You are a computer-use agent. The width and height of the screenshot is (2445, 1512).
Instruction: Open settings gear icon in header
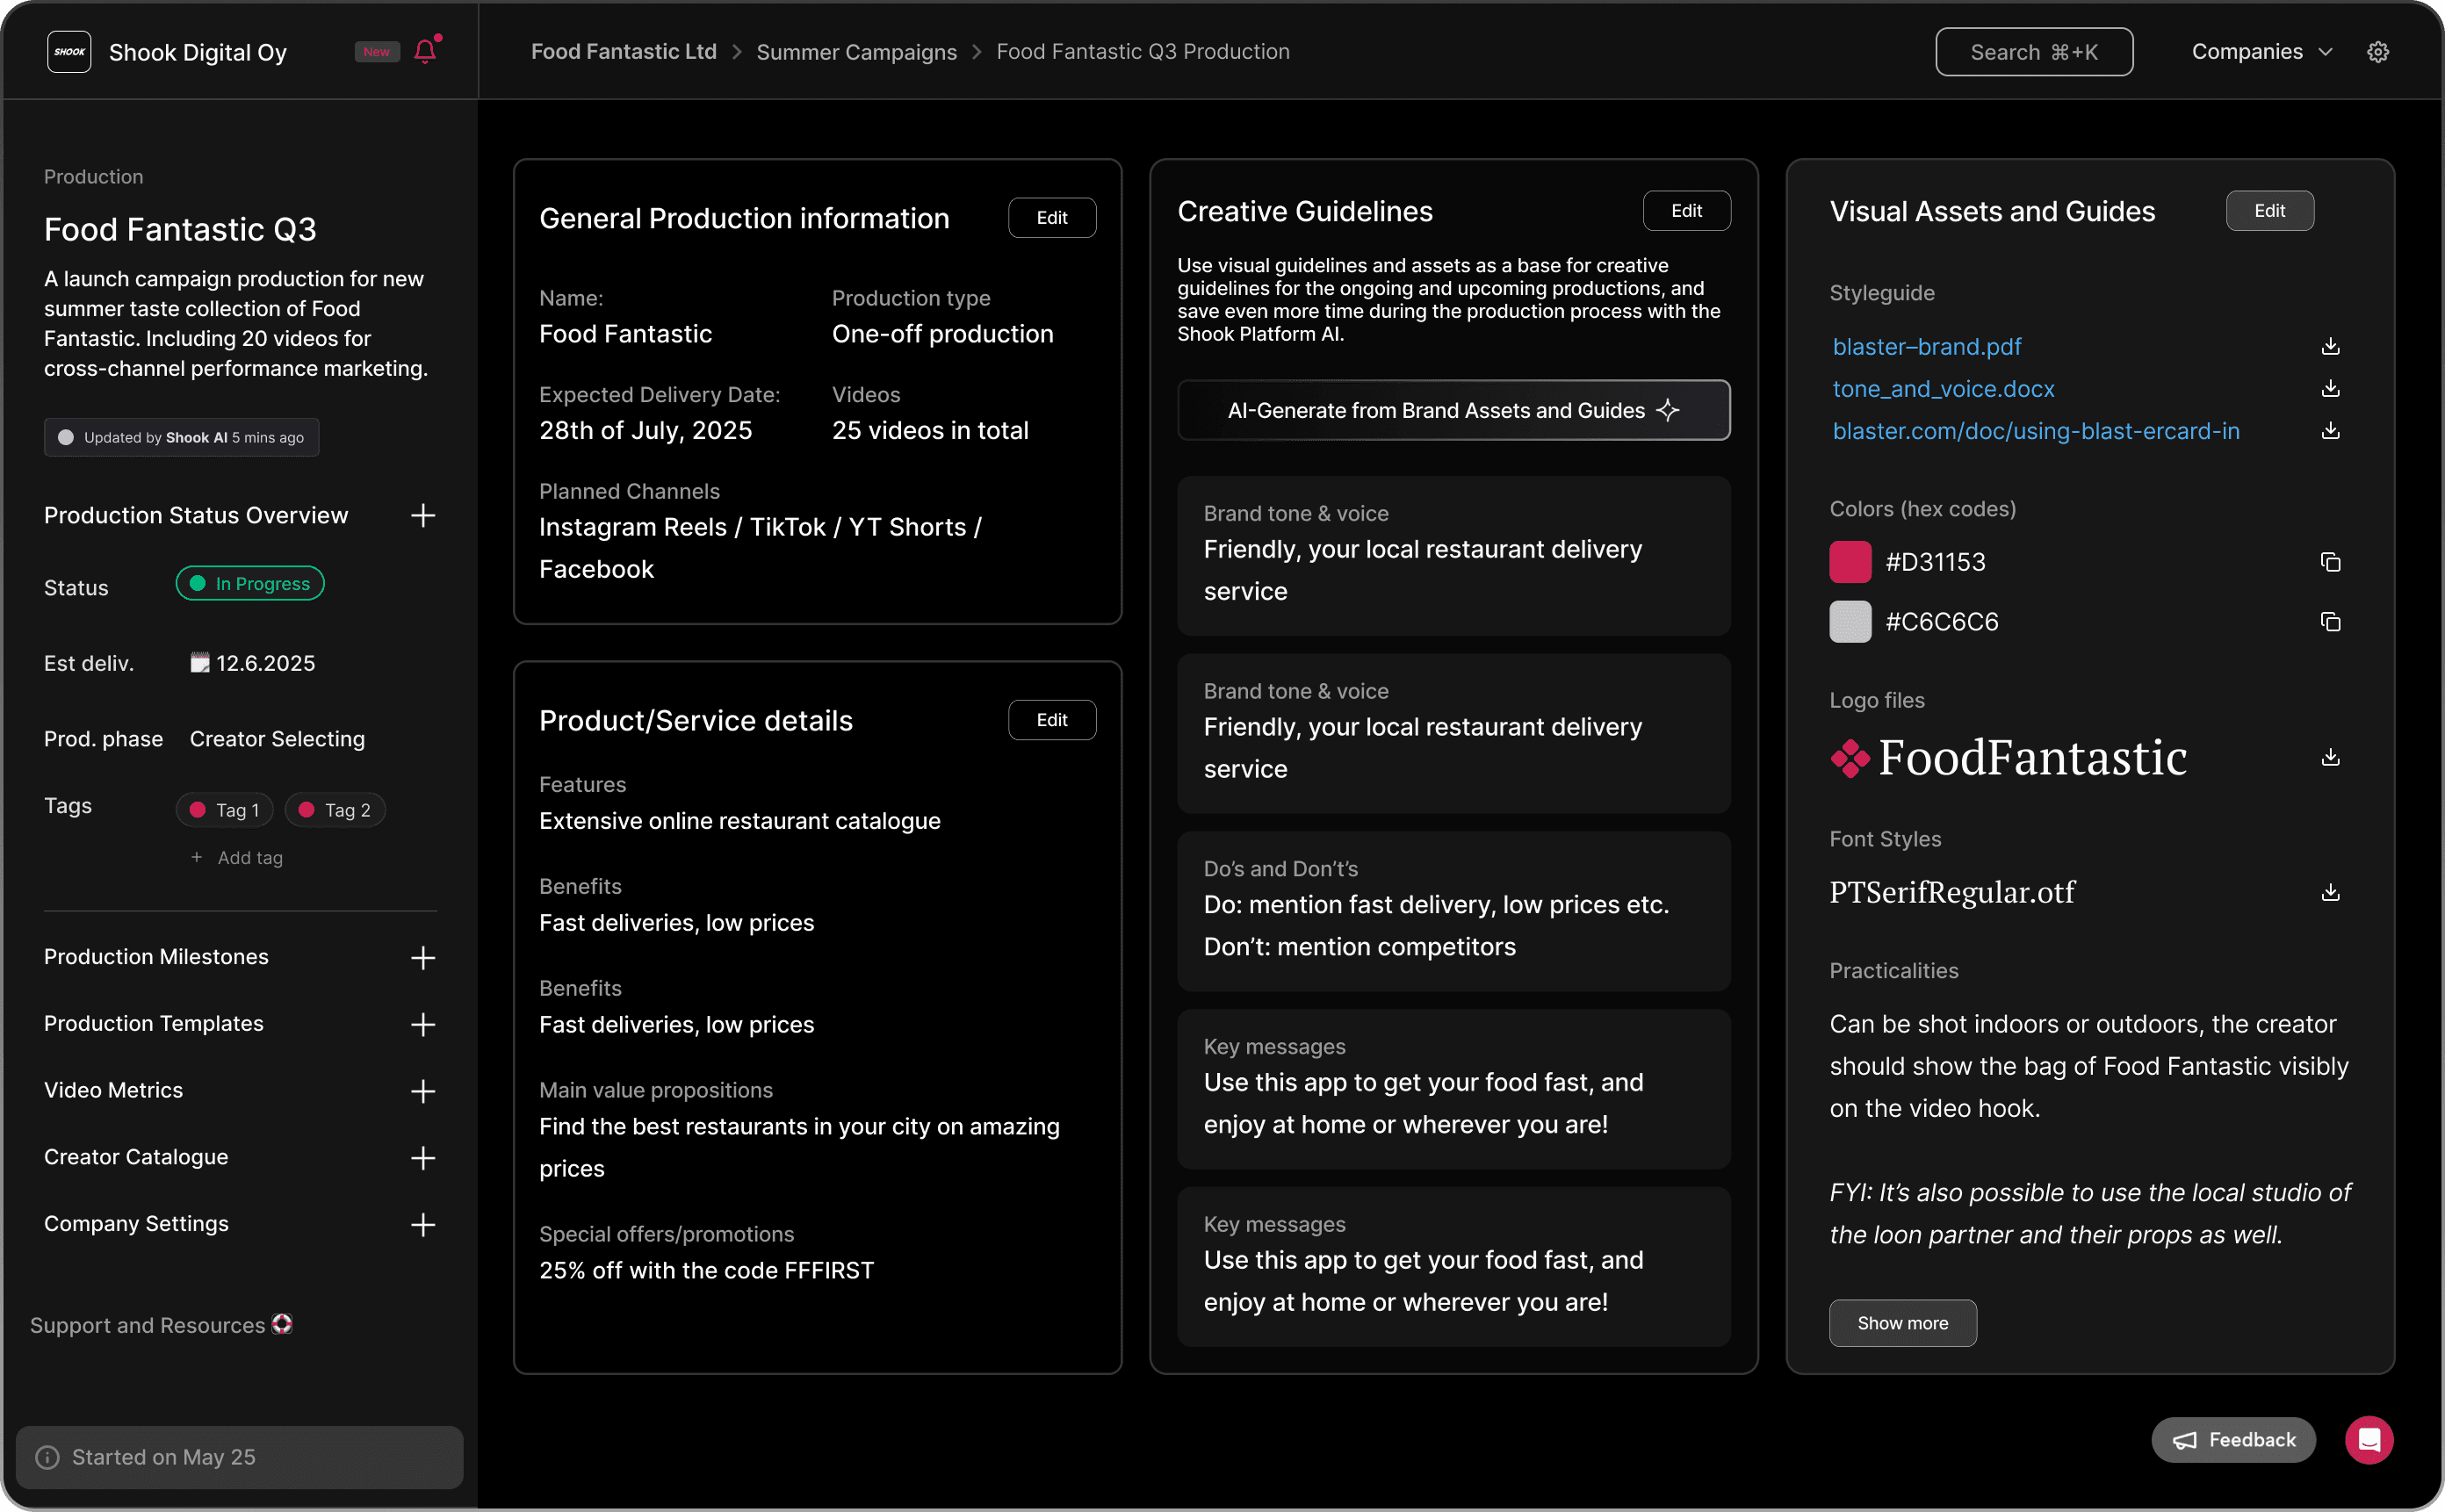tap(2377, 52)
